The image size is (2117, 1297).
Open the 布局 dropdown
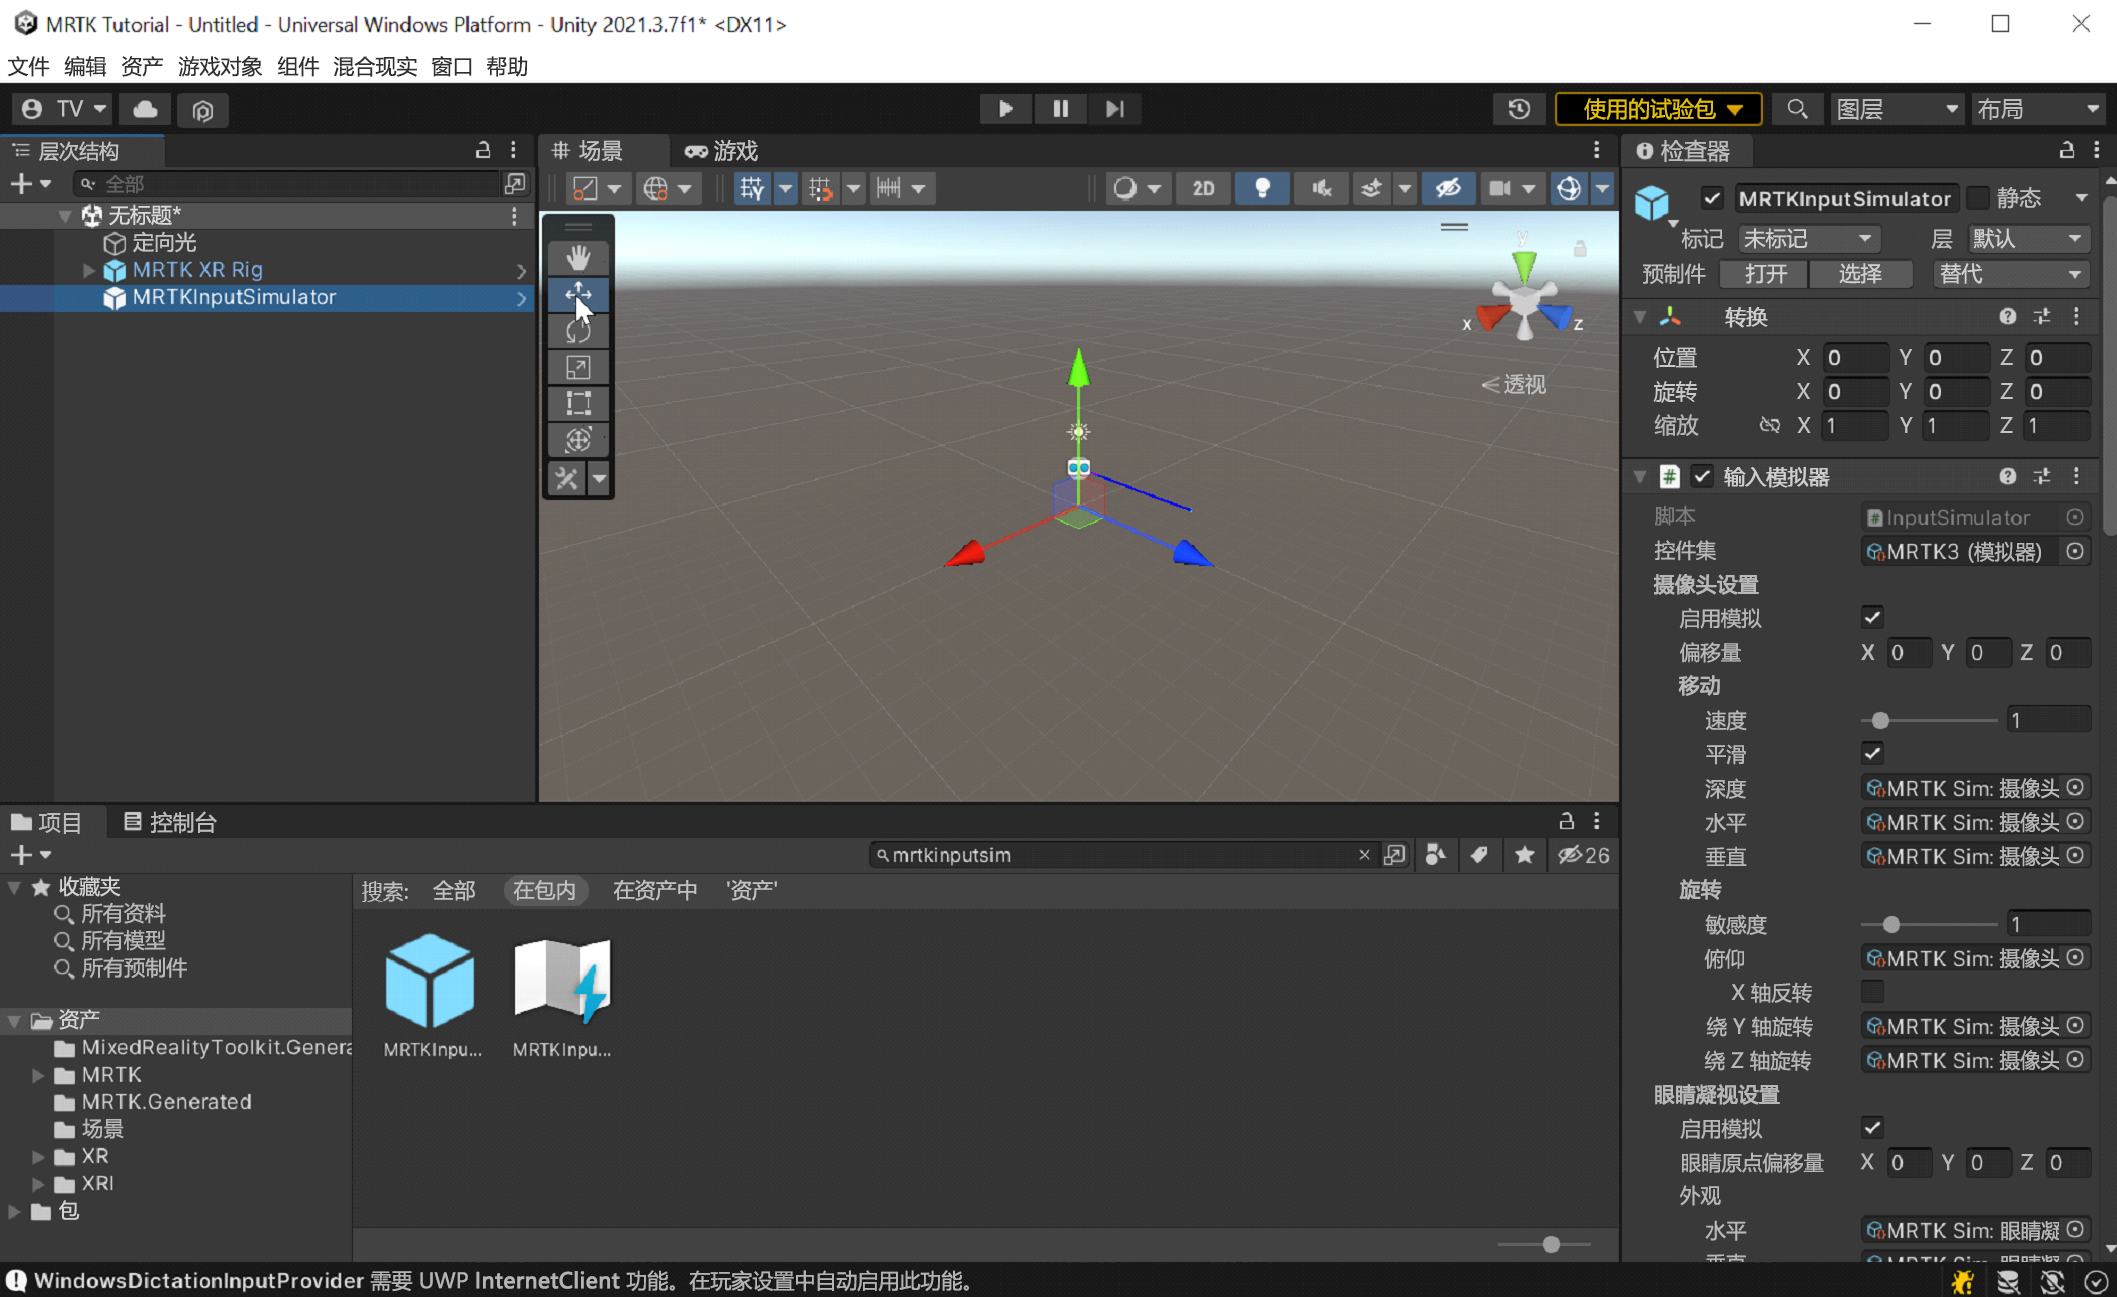pos(2037,108)
